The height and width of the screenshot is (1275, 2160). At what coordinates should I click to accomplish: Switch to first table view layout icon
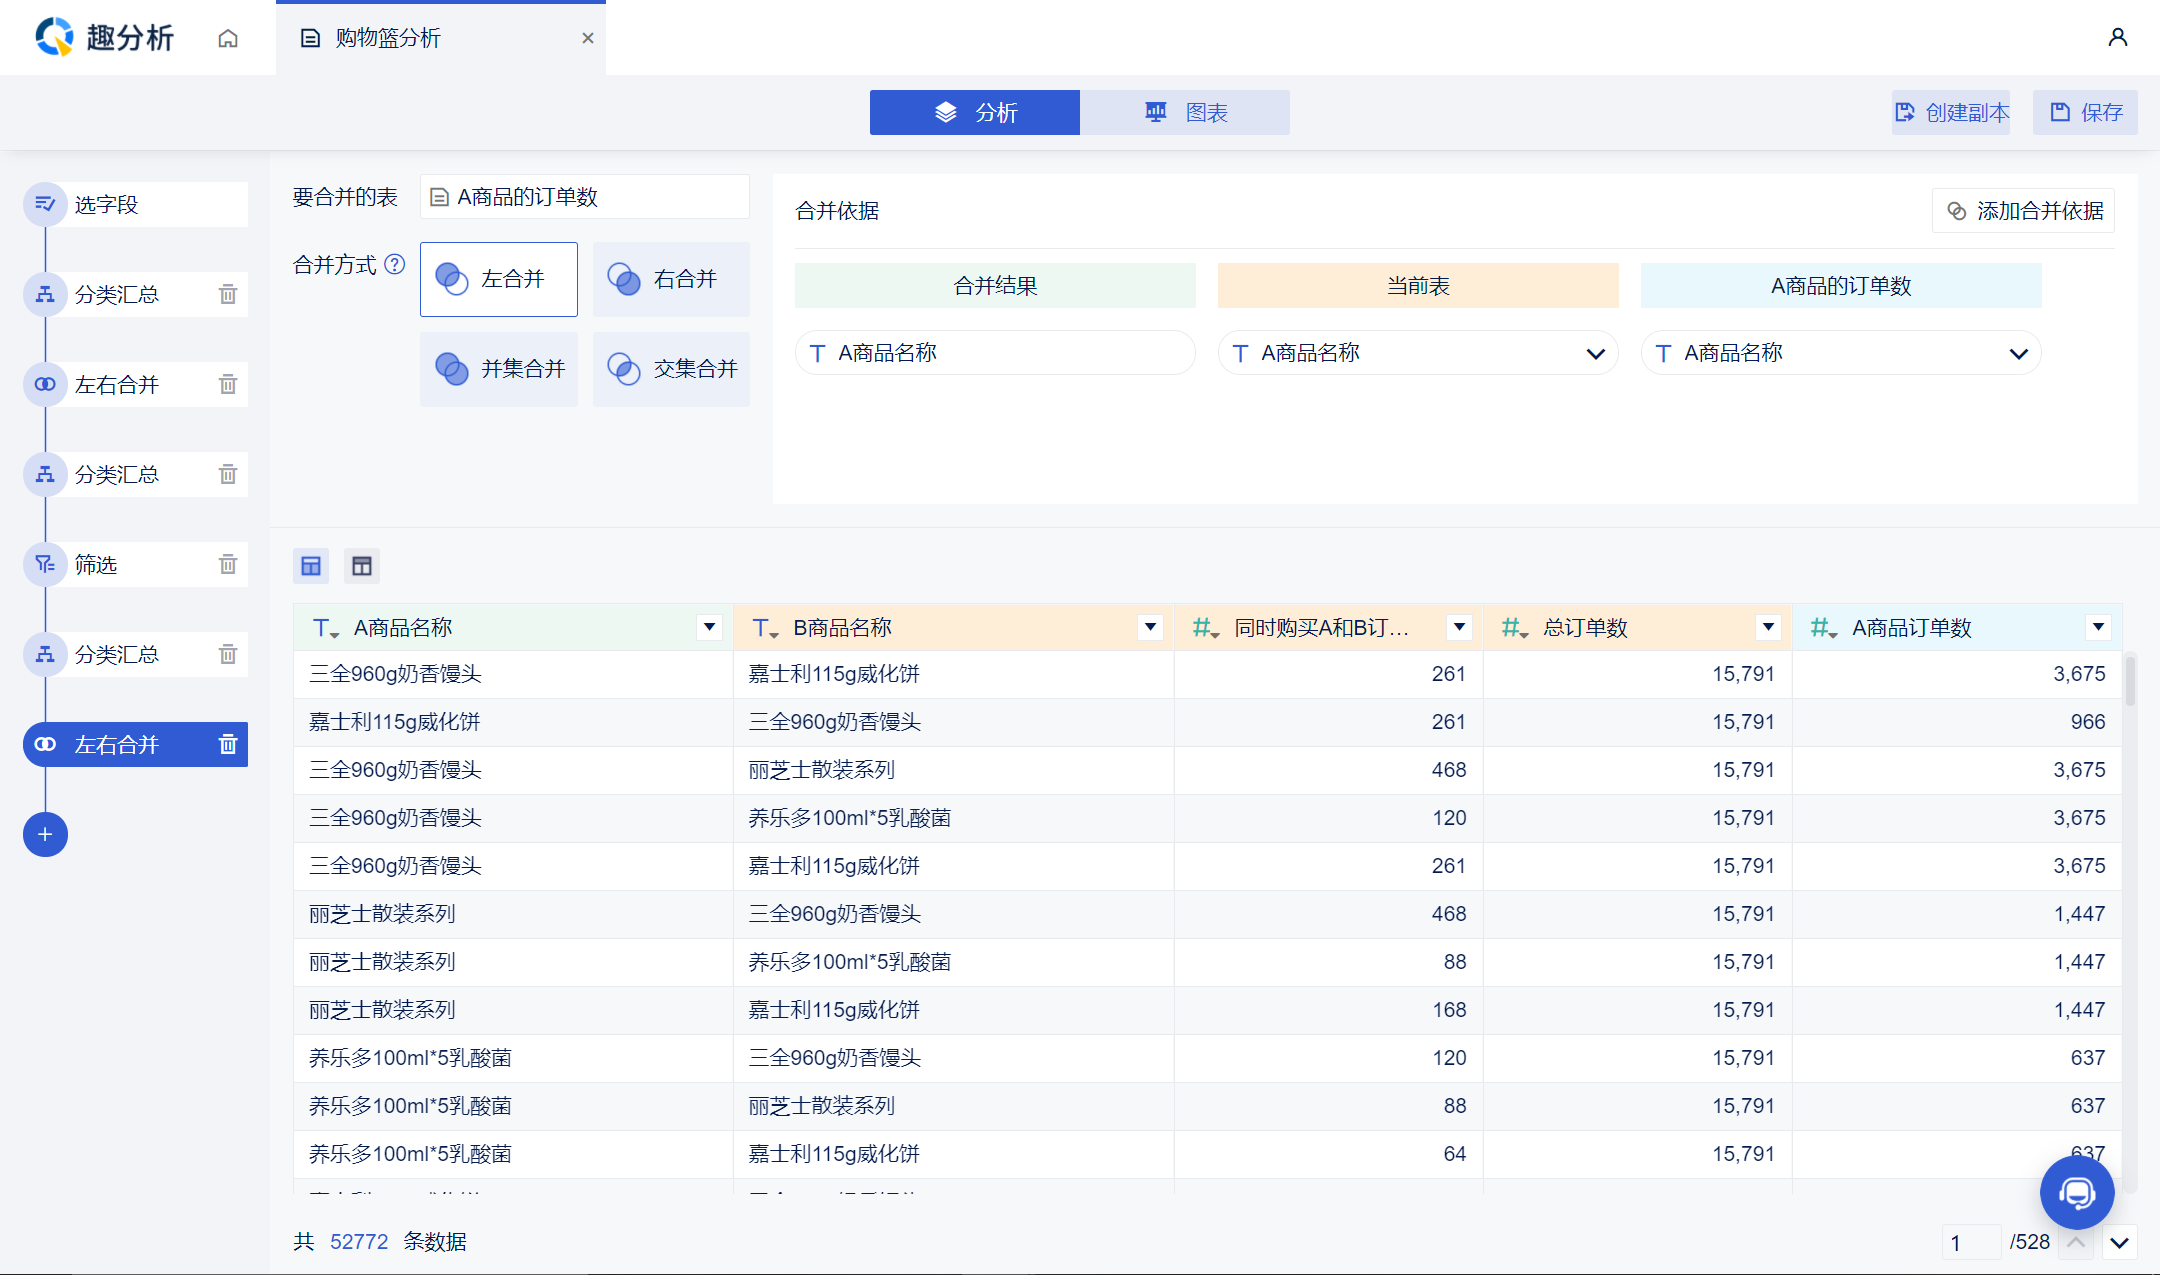click(x=311, y=566)
